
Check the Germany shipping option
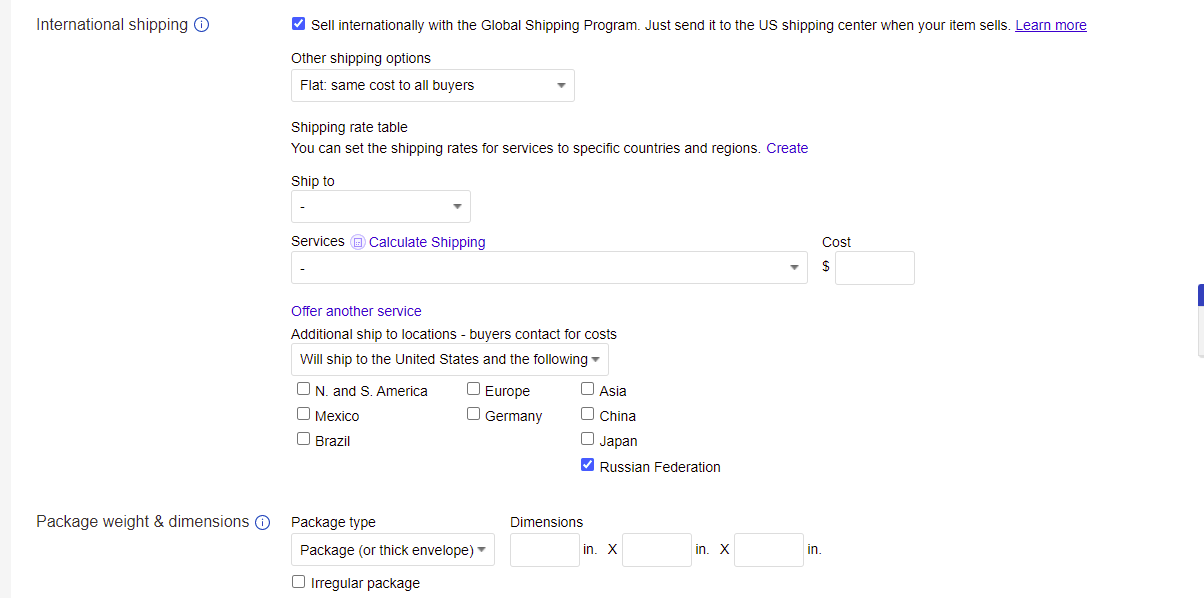coord(473,413)
